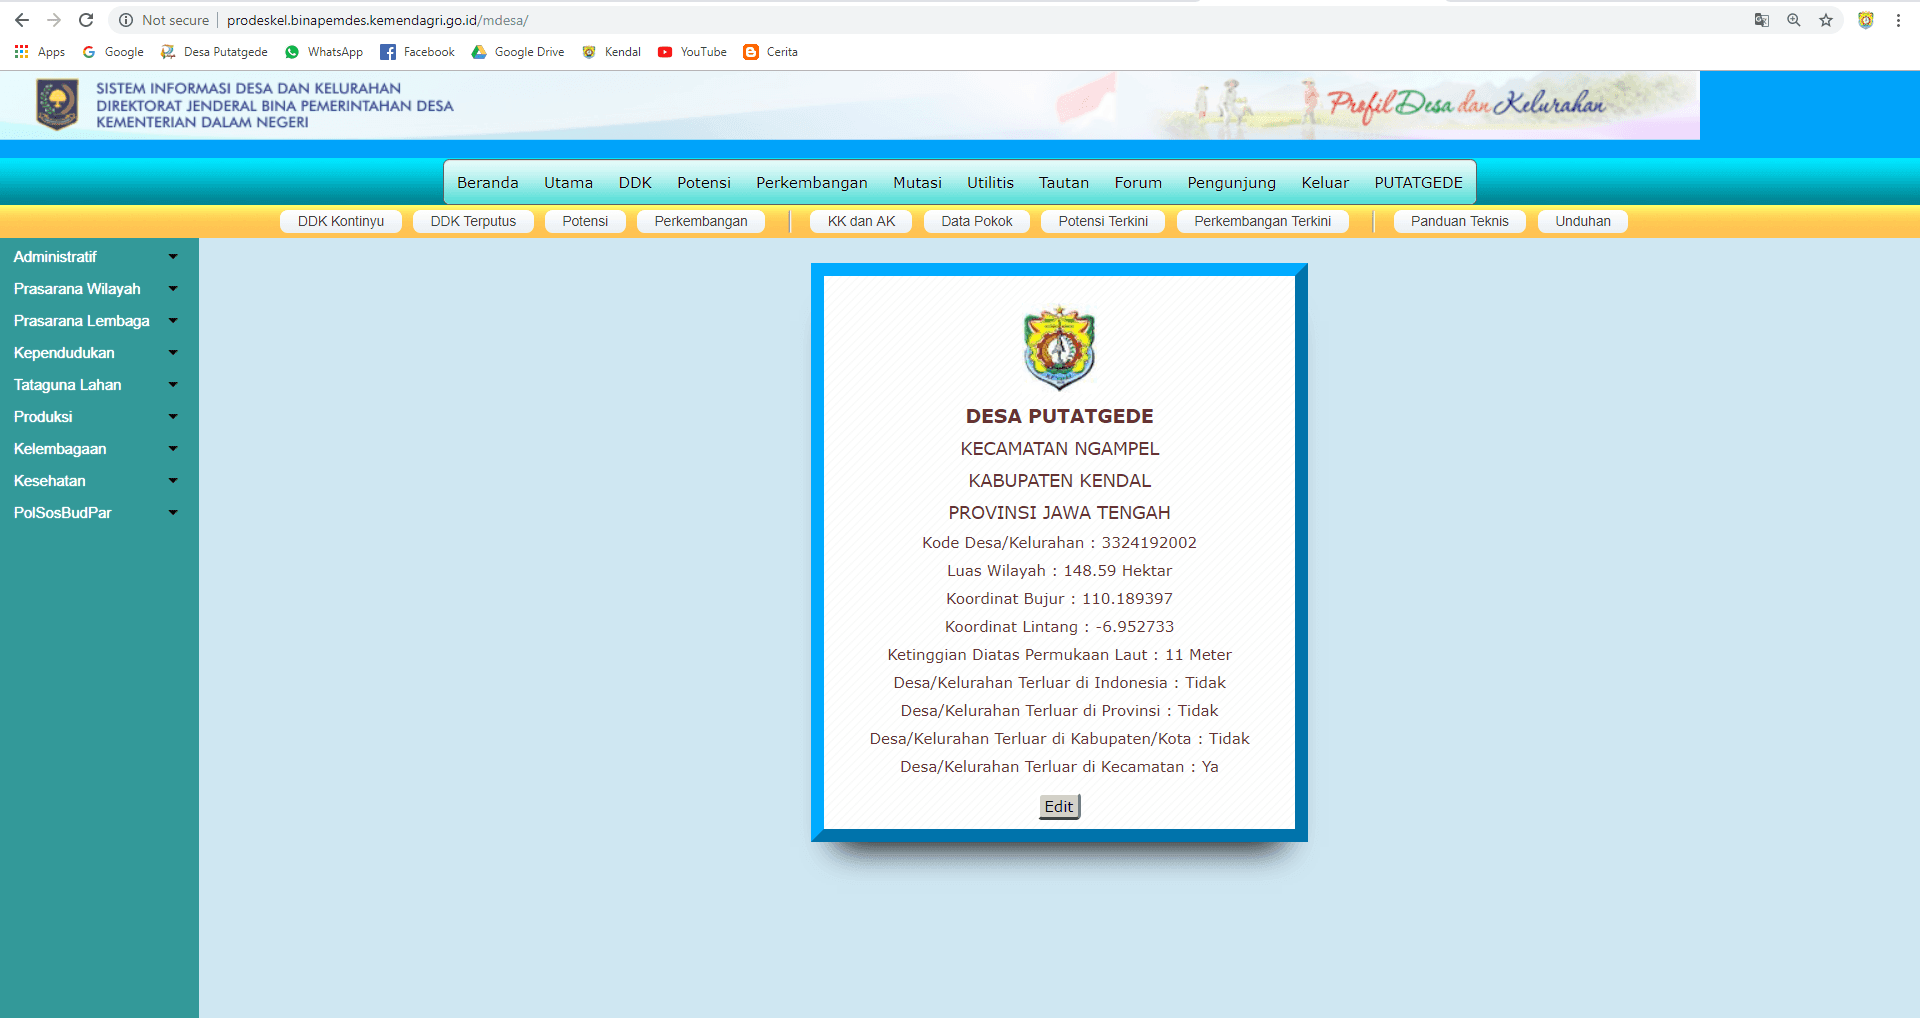Click the translate page icon
The height and width of the screenshot is (1018, 1920).
[1762, 20]
